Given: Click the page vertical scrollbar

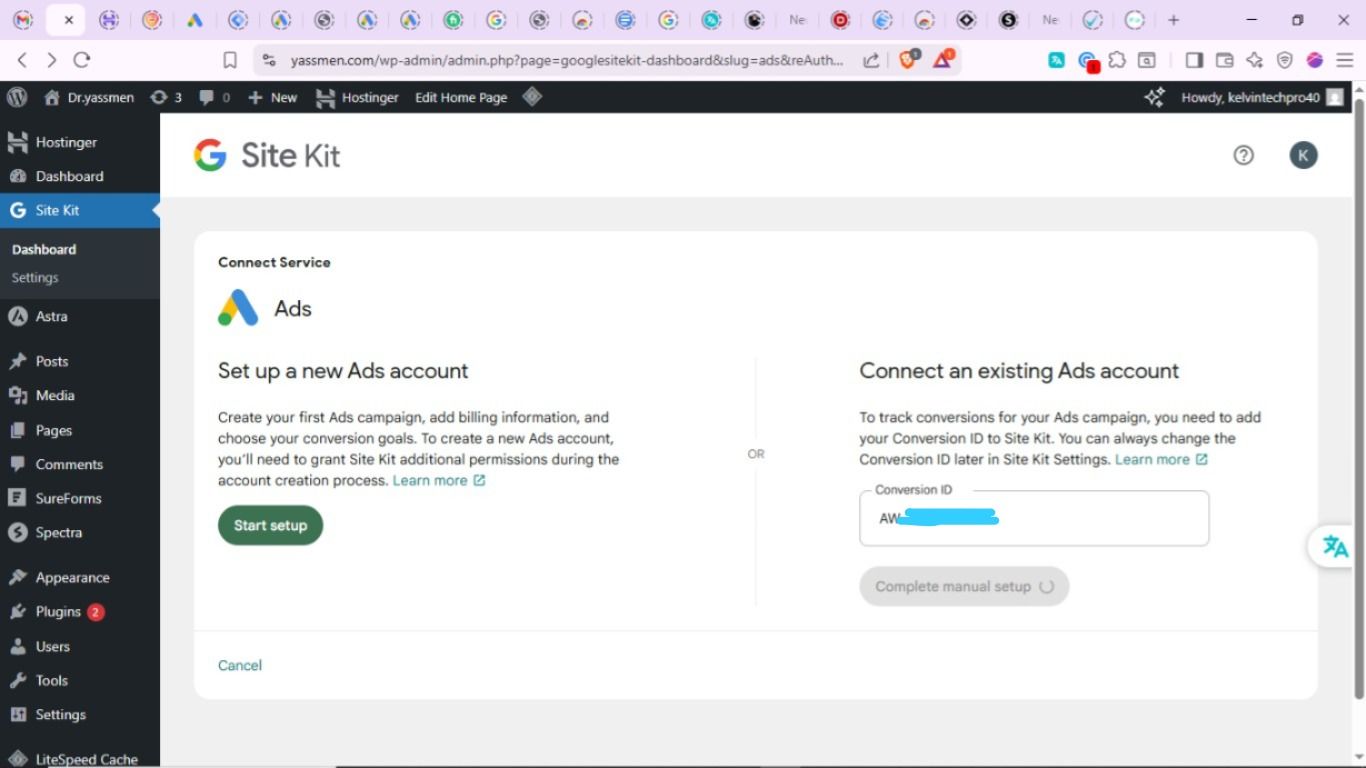Looking at the screenshot, I should coord(1358,400).
